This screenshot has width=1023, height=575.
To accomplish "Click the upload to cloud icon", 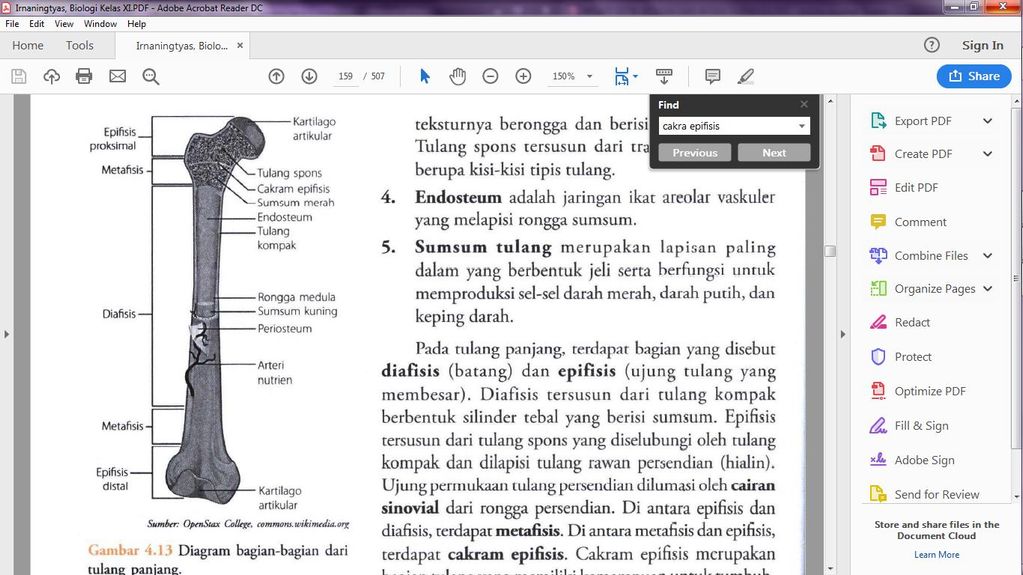I will (x=51, y=76).
